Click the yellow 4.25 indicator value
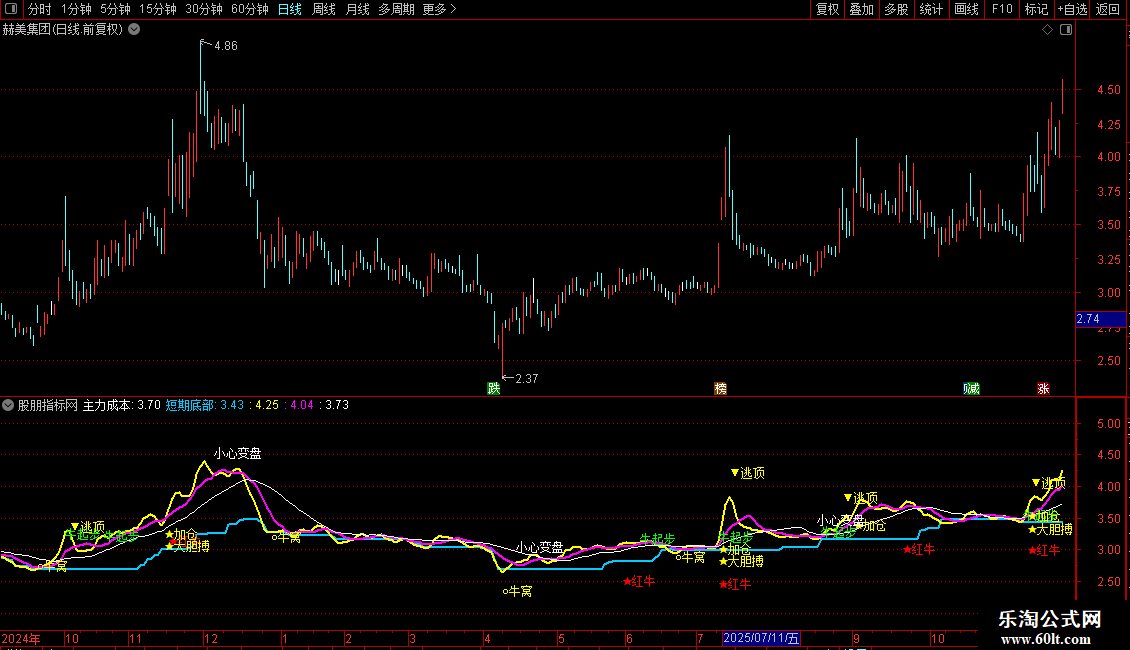1130x650 pixels. pyautogui.click(x=267, y=405)
